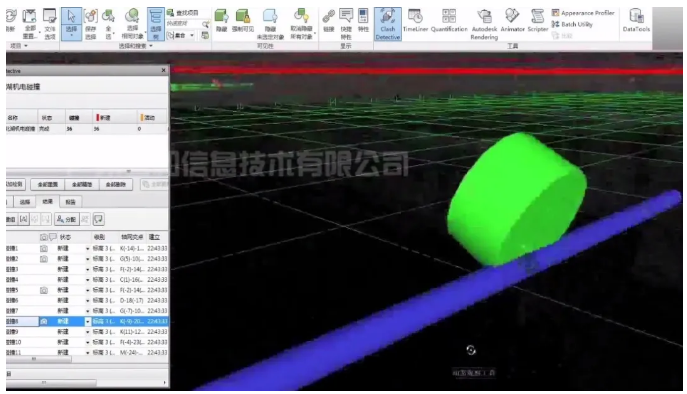Close the Clash Detective panel
Viewport: 687px width, 394px height.
pos(163,70)
